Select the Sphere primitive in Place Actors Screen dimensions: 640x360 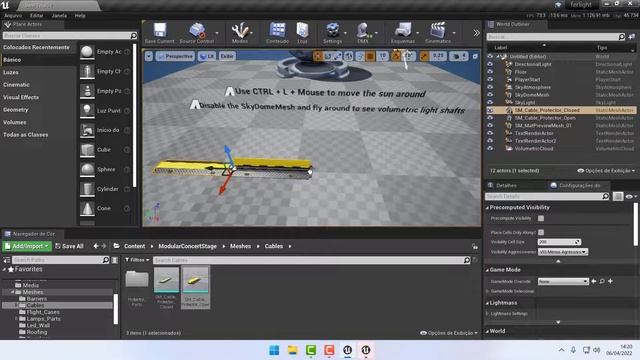[x=105, y=169]
